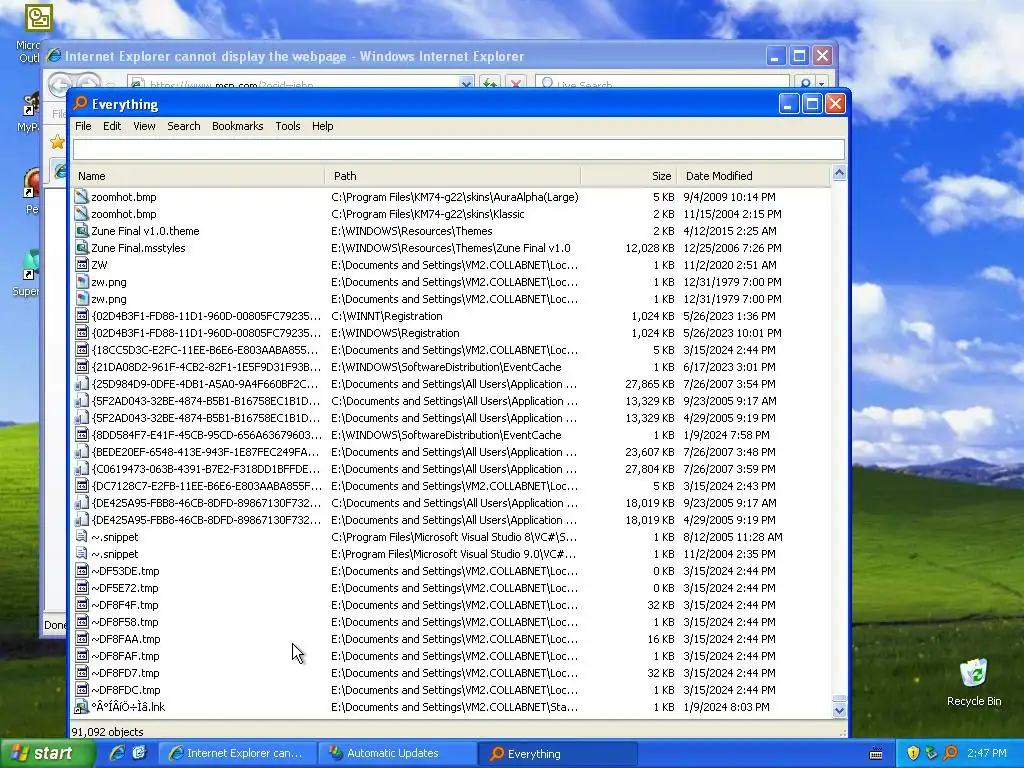Click the Everything taskbar button
This screenshot has height=768, width=1024.
[x=557, y=753]
